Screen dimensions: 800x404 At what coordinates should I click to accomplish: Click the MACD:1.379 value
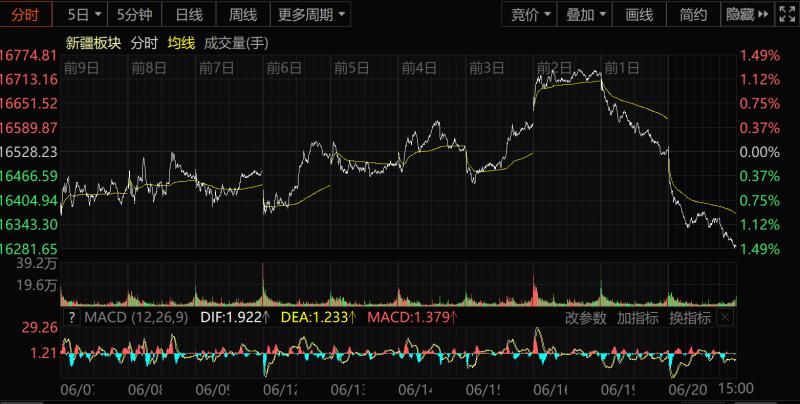[412, 318]
